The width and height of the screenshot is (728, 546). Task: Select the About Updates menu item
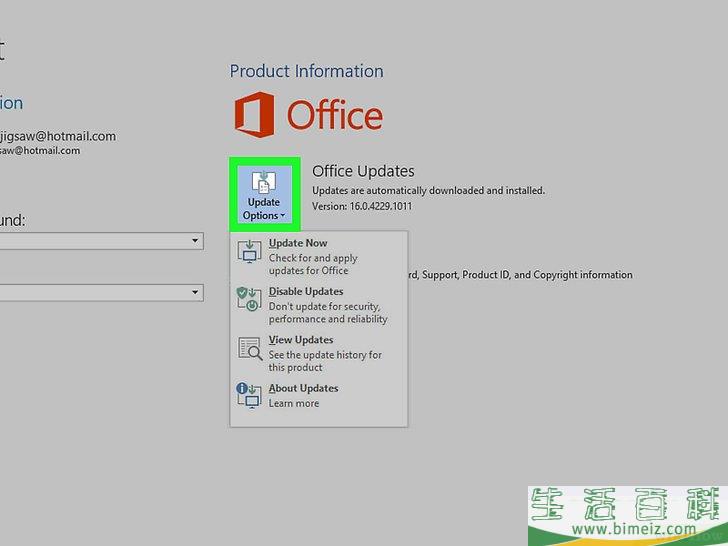[x=304, y=388]
